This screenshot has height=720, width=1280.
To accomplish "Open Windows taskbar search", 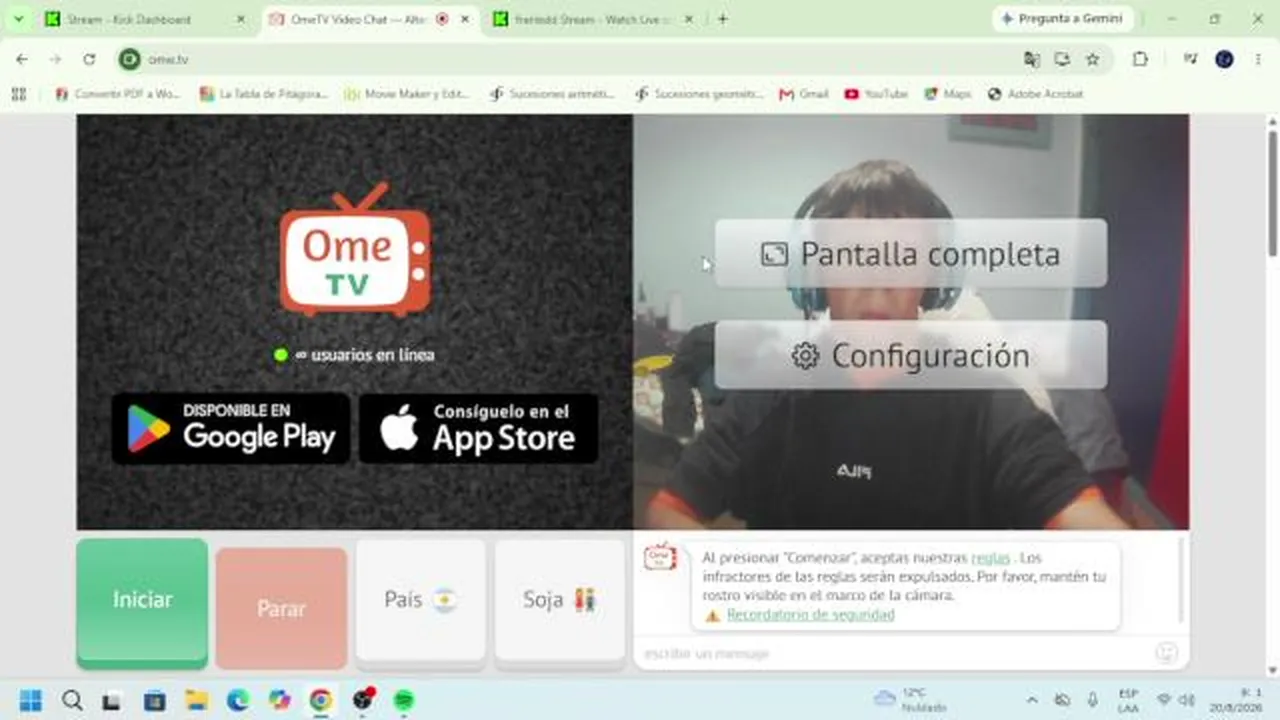I will tap(72, 700).
